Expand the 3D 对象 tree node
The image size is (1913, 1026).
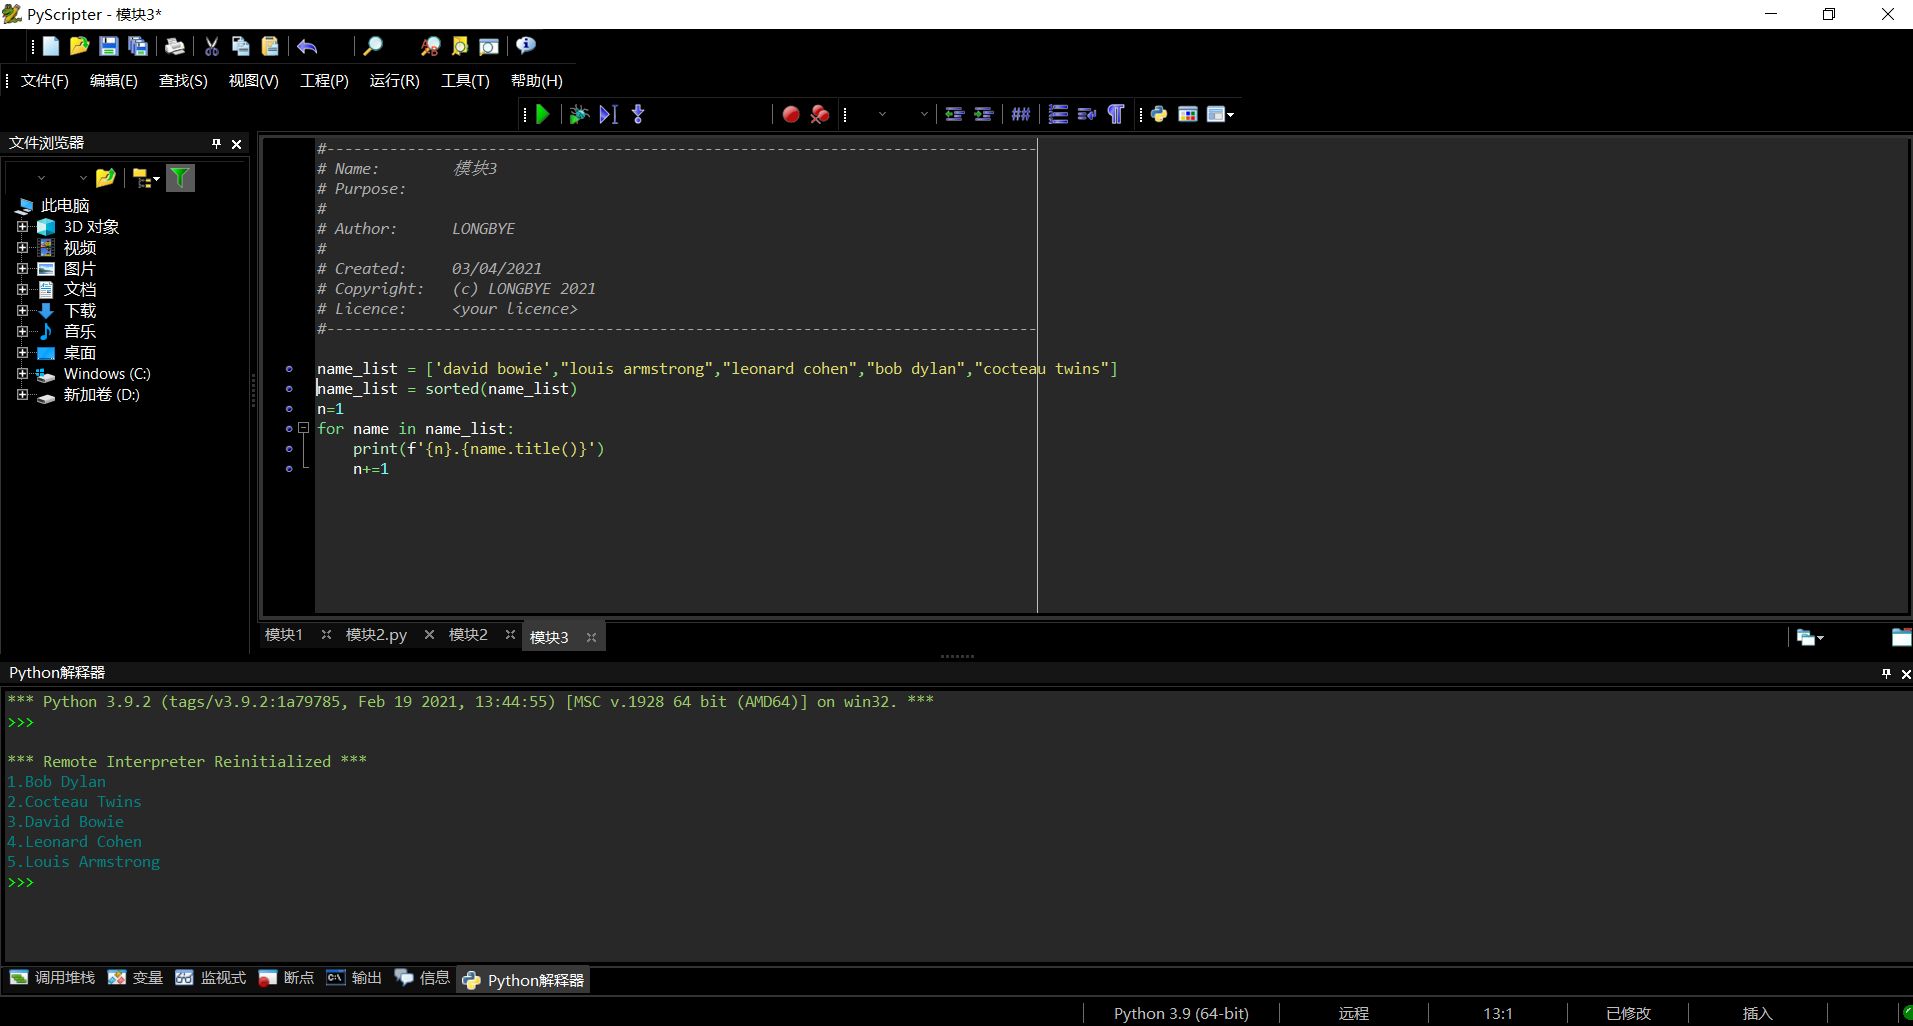tap(22, 227)
